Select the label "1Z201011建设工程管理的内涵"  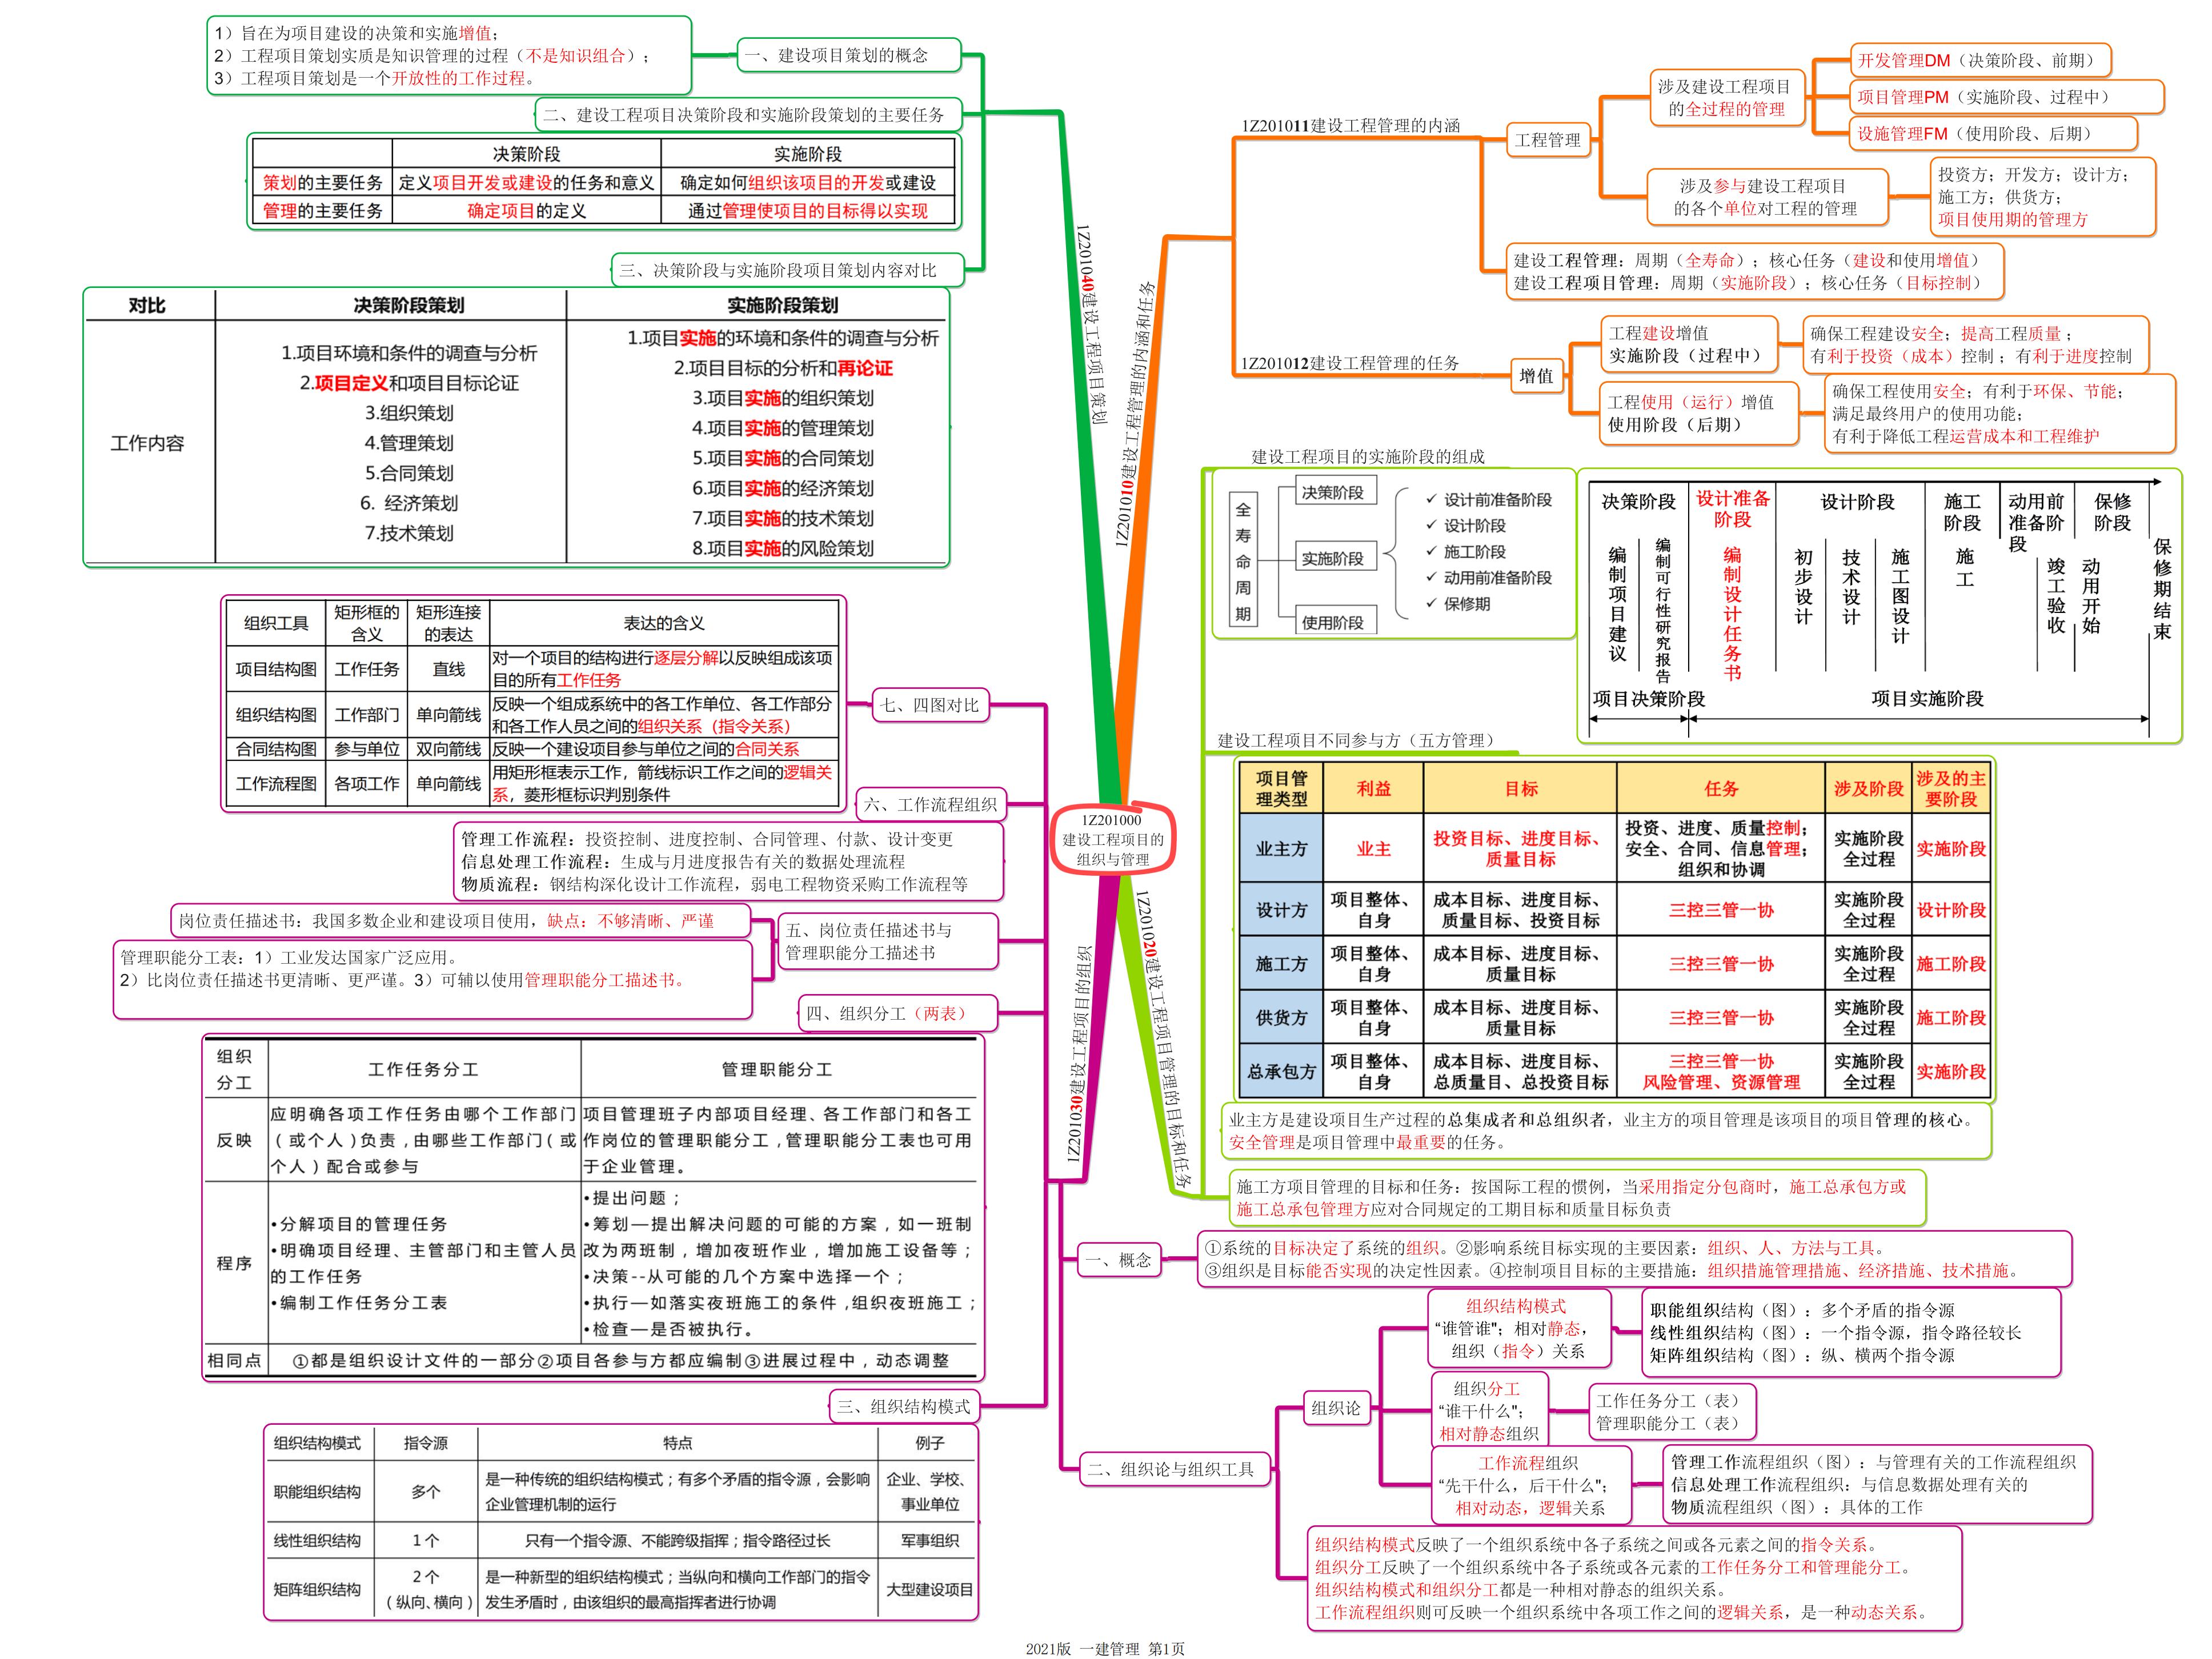point(1350,126)
